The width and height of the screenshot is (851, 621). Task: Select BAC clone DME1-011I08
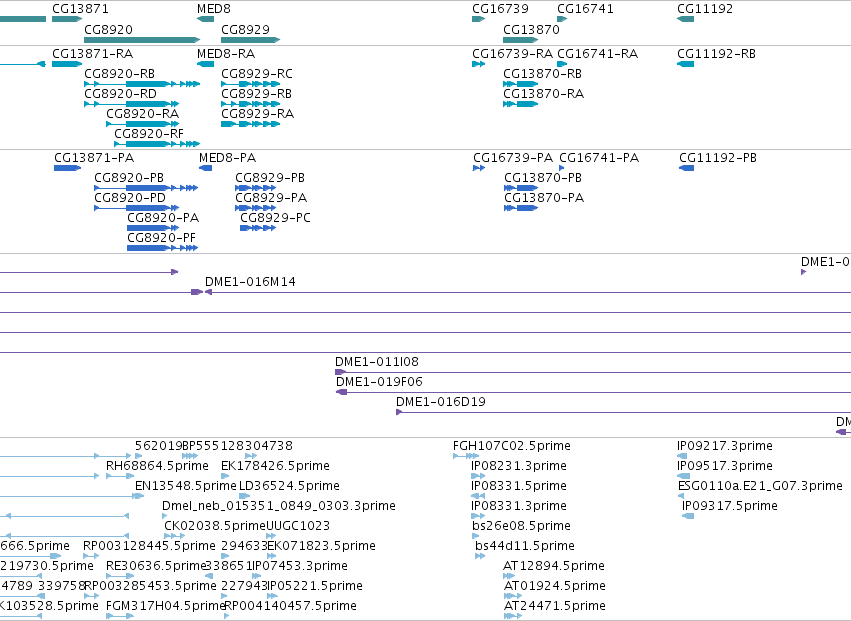pos(377,362)
